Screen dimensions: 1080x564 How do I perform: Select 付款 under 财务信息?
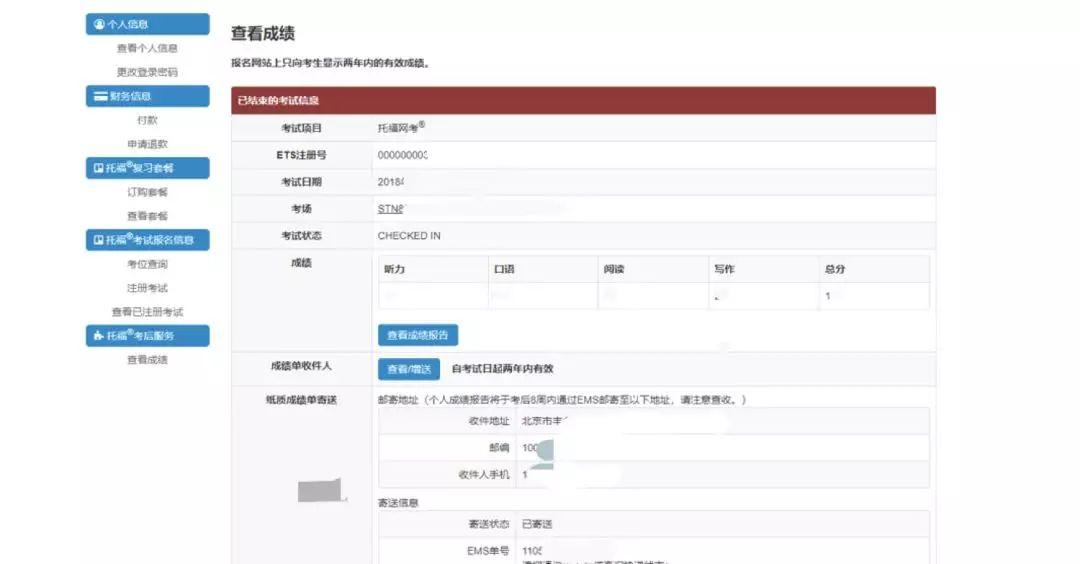pyautogui.click(x=147, y=120)
